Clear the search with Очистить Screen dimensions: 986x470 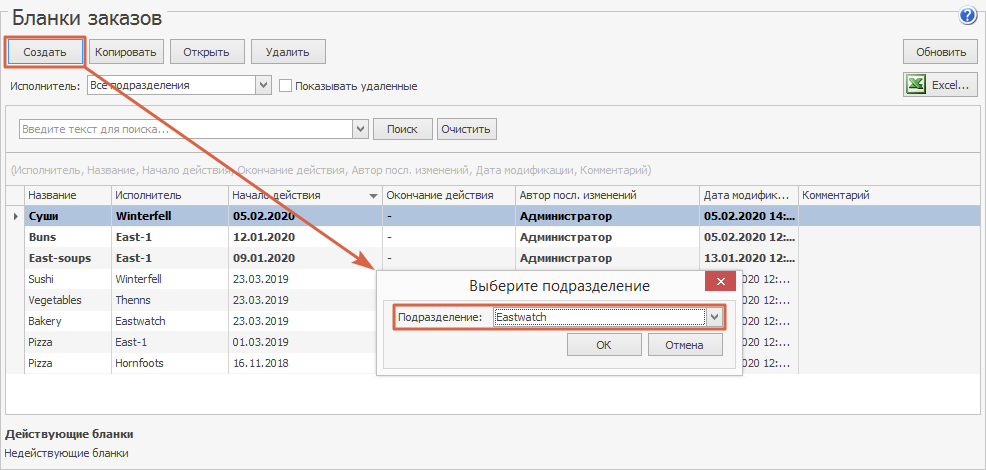coord(467,129)
